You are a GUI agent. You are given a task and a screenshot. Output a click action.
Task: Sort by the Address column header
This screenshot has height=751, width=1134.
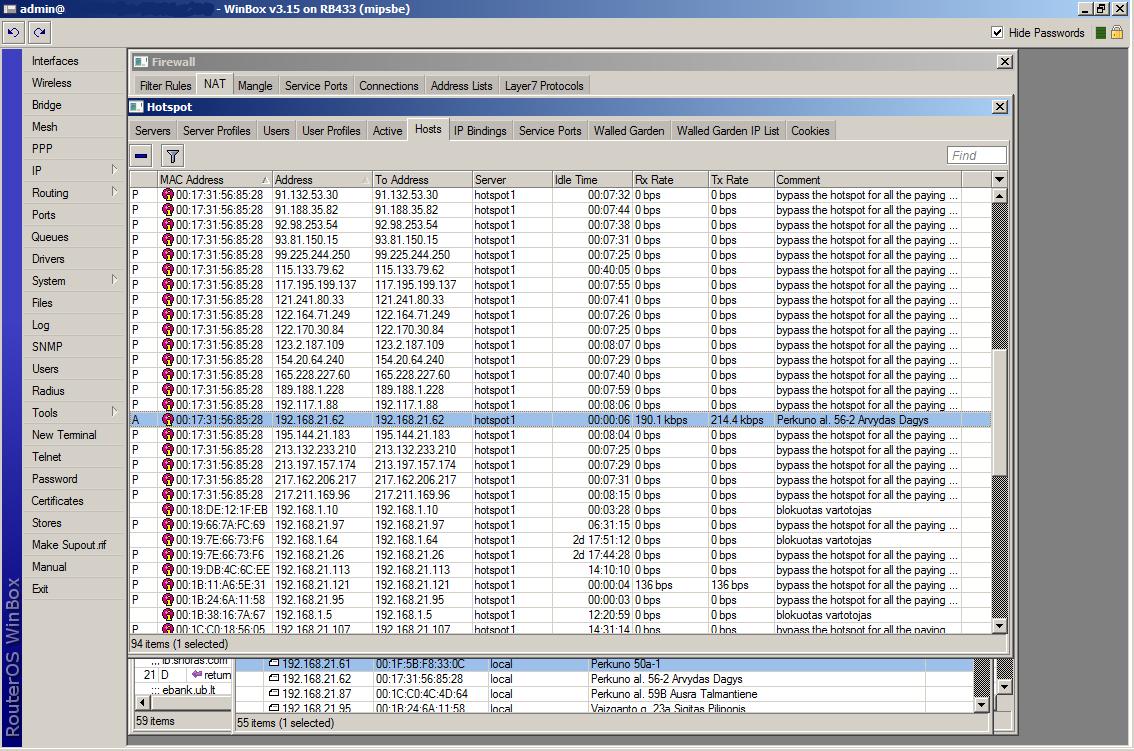pyautogui.click(x=322, y=179)
